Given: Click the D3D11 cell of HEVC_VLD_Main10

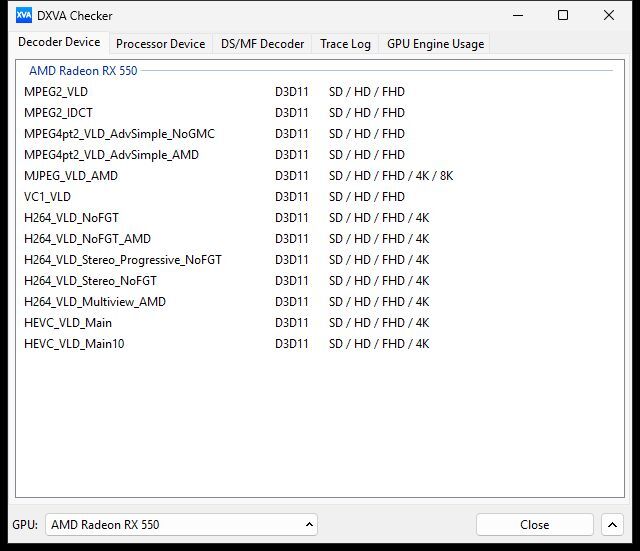Looking at the screenshot, I should [291, 344].
